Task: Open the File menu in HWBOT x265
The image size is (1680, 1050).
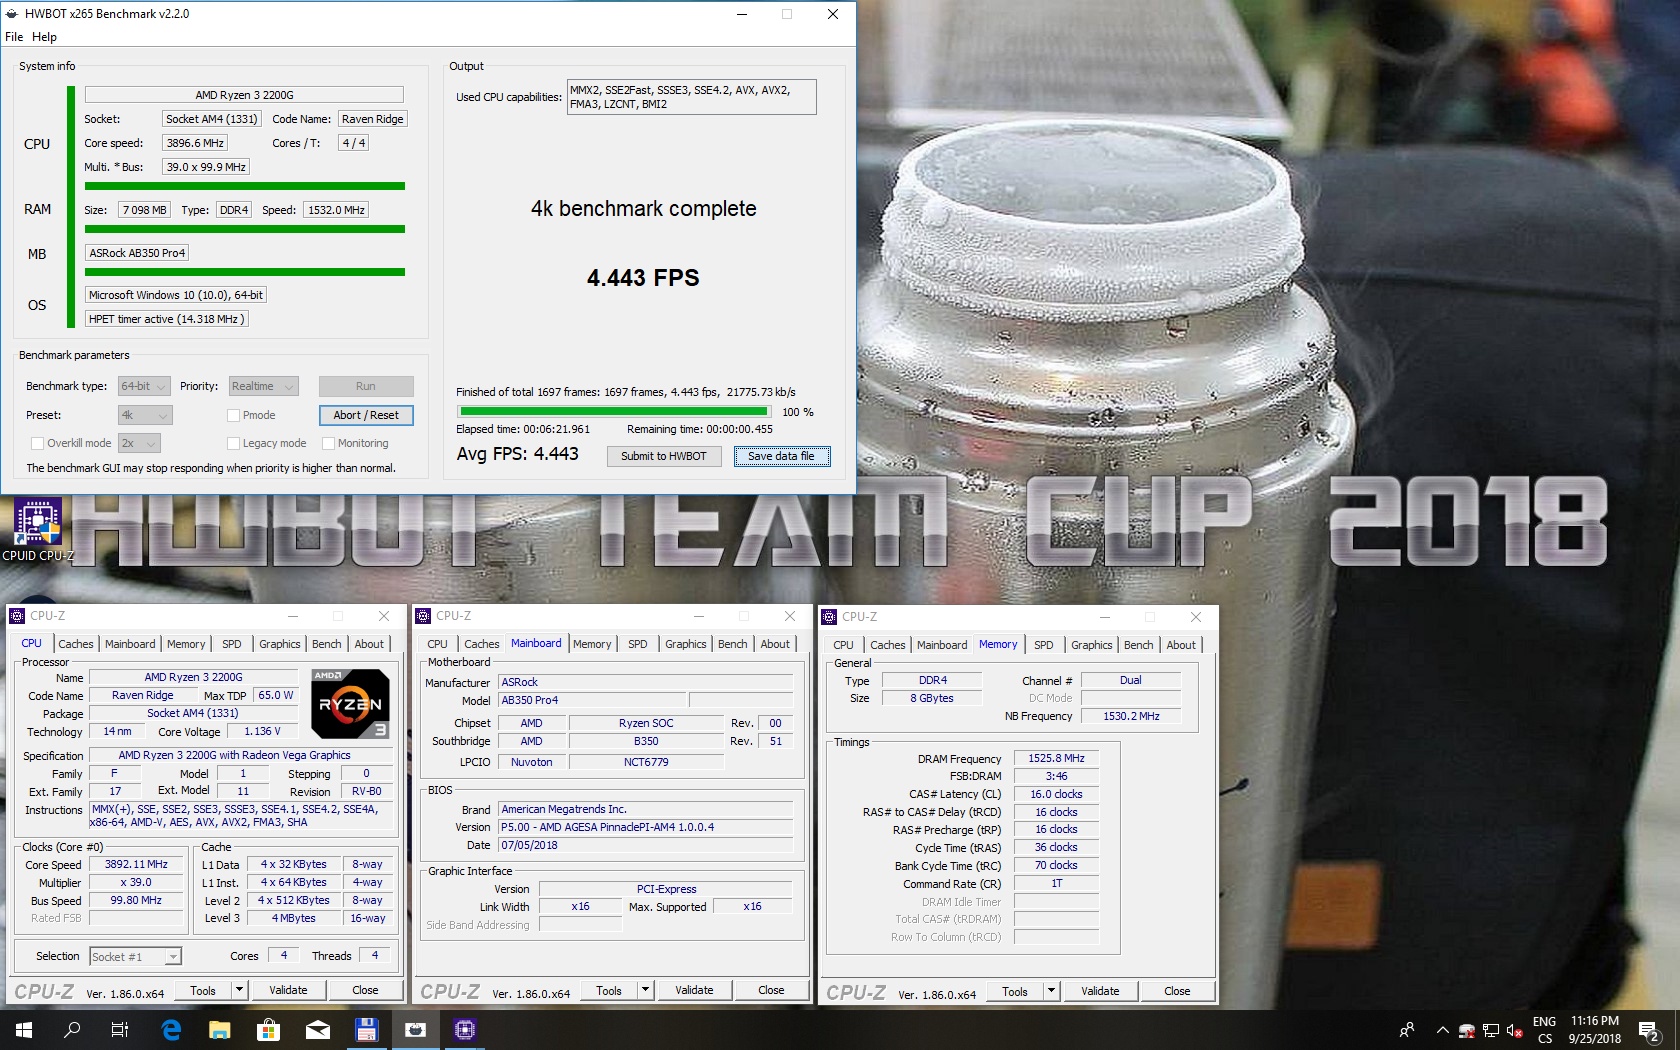Action: coord(14,37)
